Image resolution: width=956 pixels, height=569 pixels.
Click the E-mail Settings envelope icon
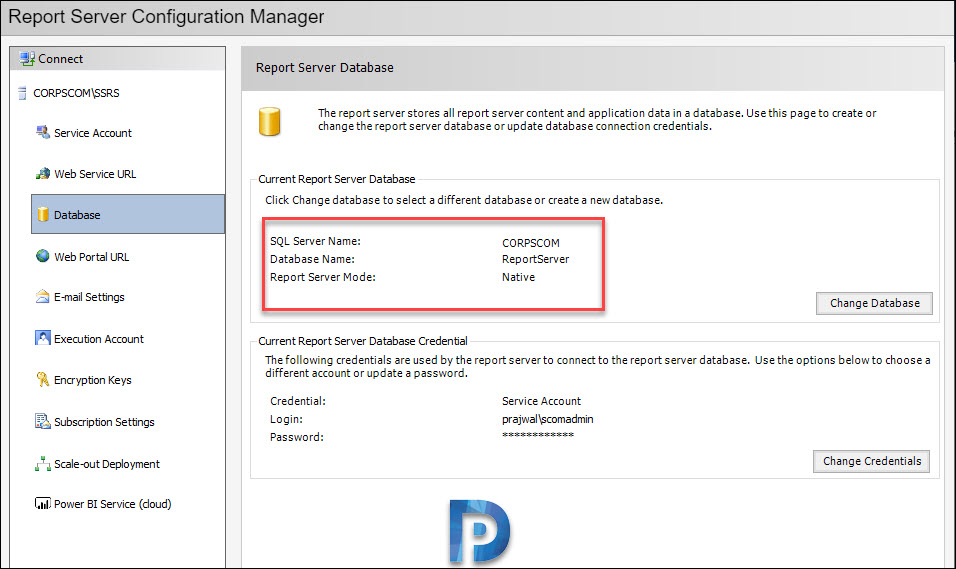pyautogui.click(x=43, y=297)
